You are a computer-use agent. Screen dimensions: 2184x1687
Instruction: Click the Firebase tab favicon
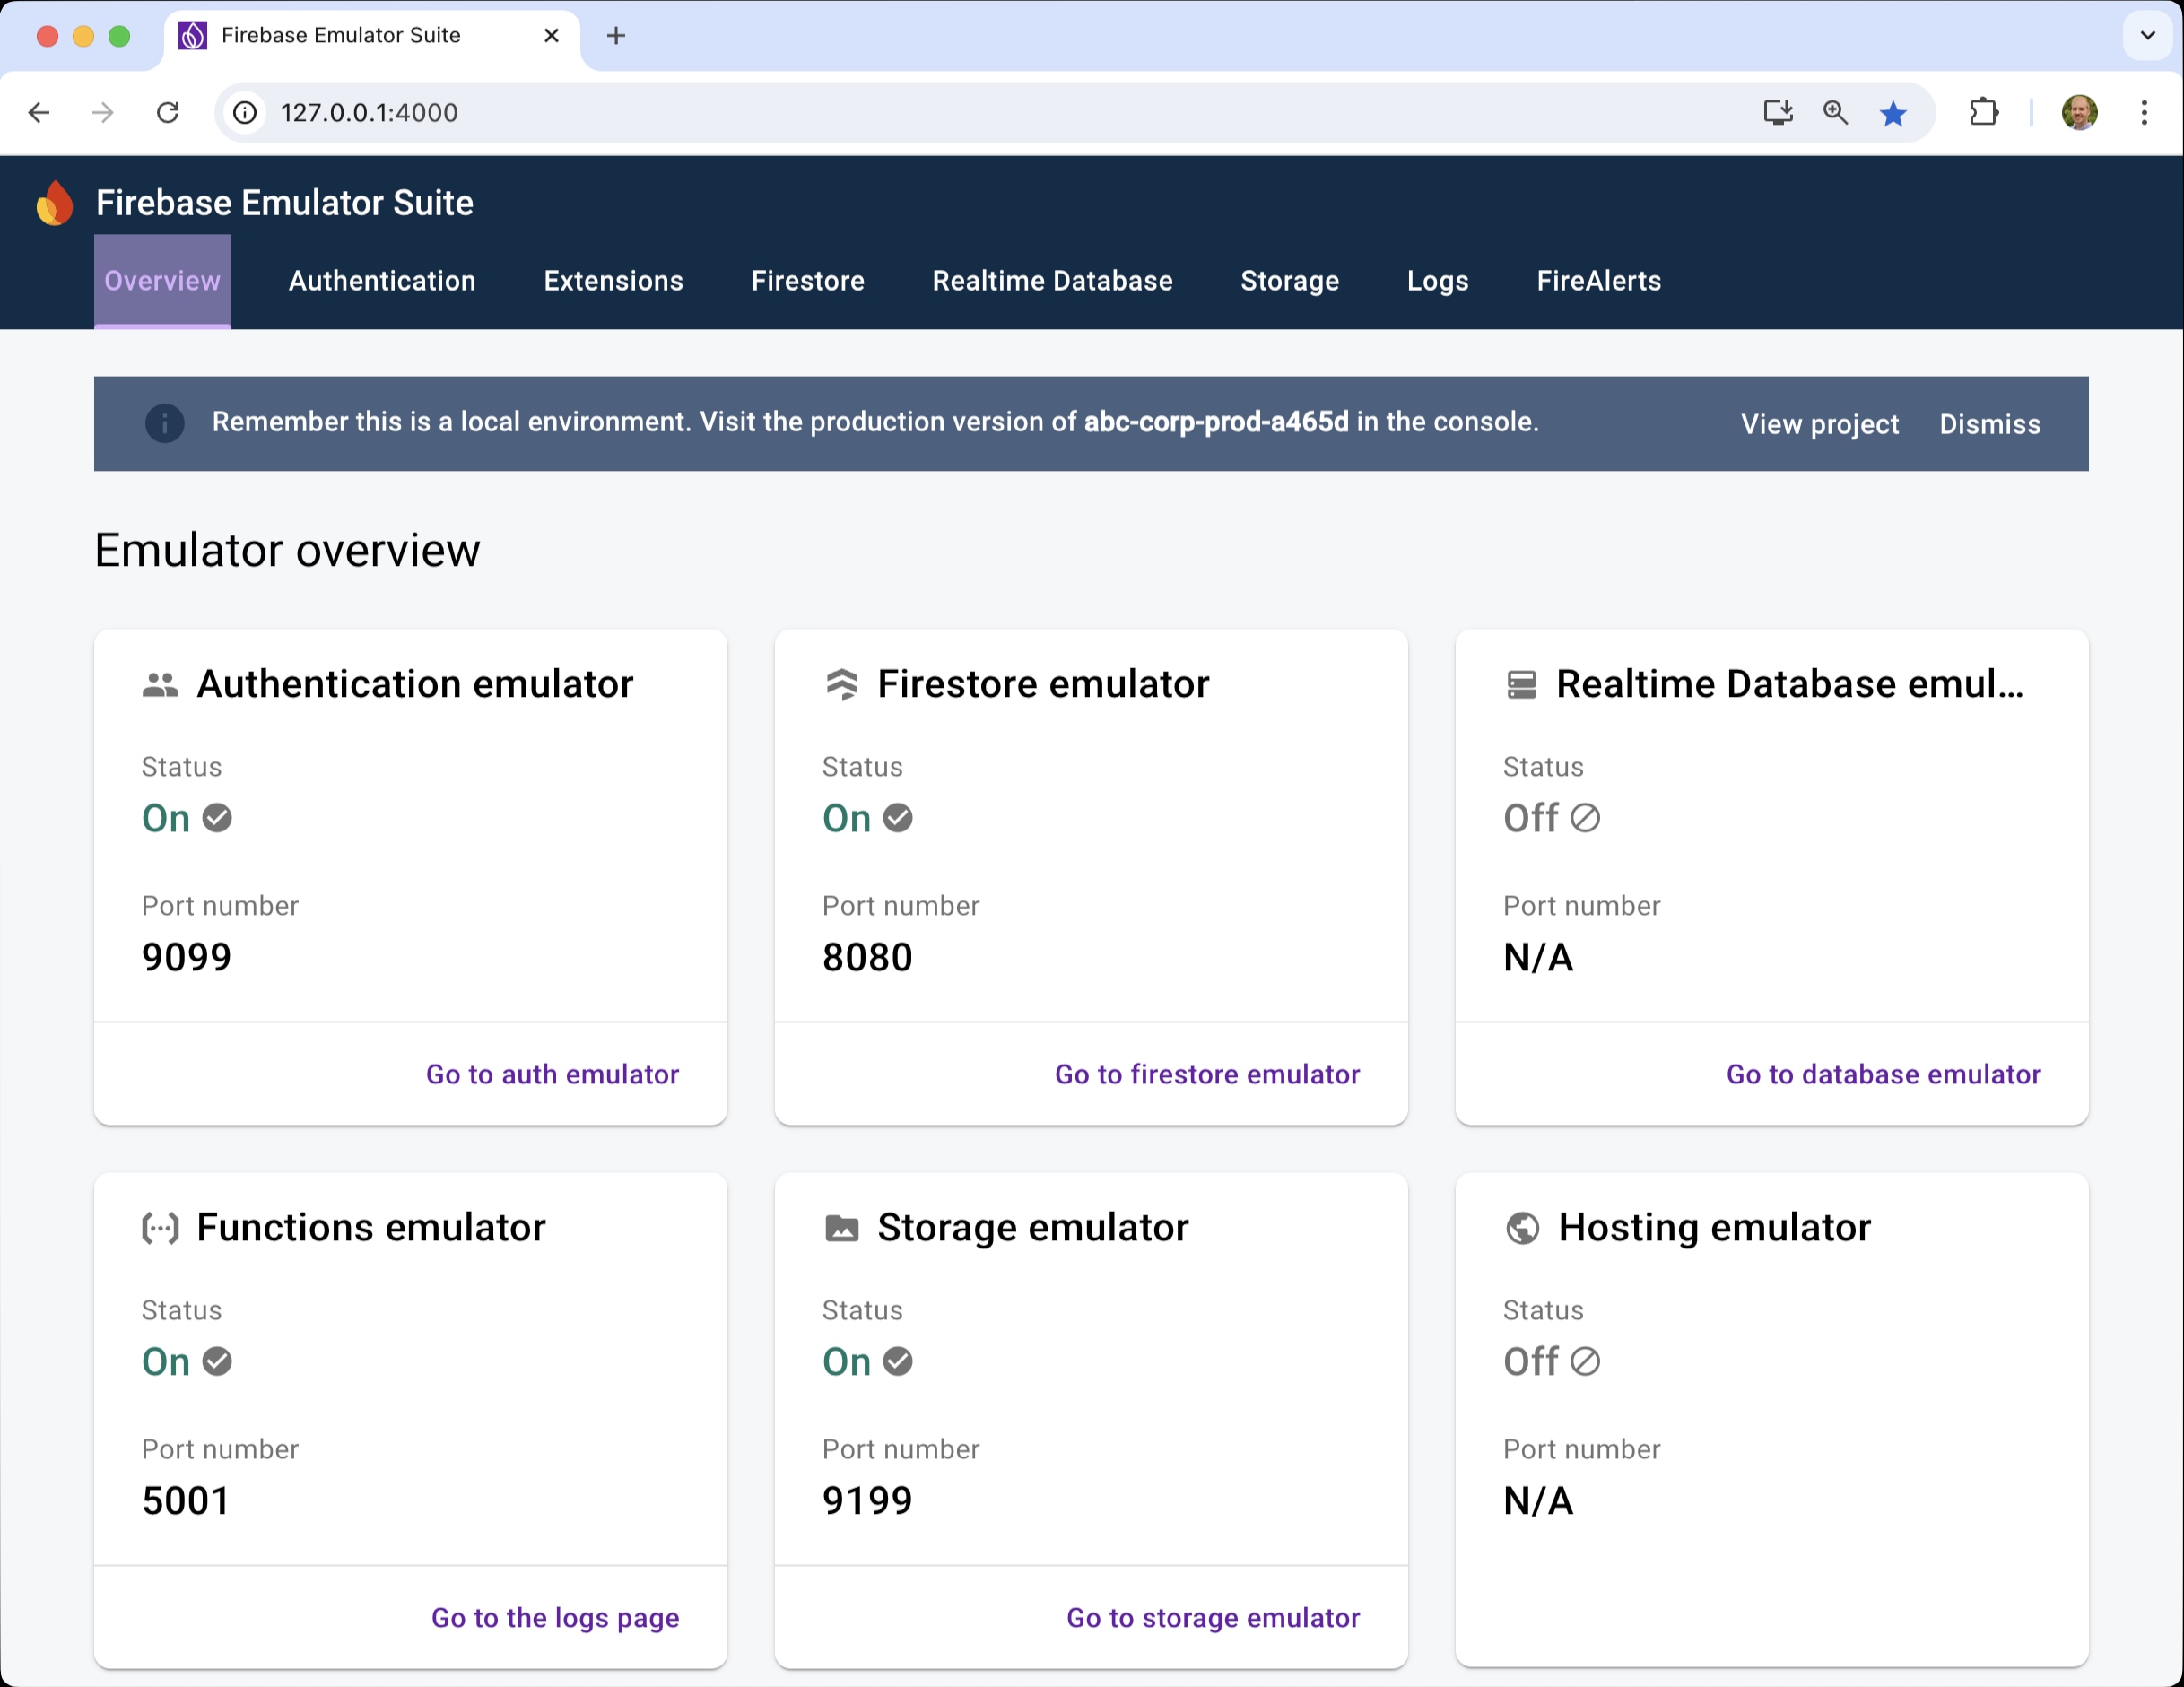pyautogui.click(x=193, y=36)
